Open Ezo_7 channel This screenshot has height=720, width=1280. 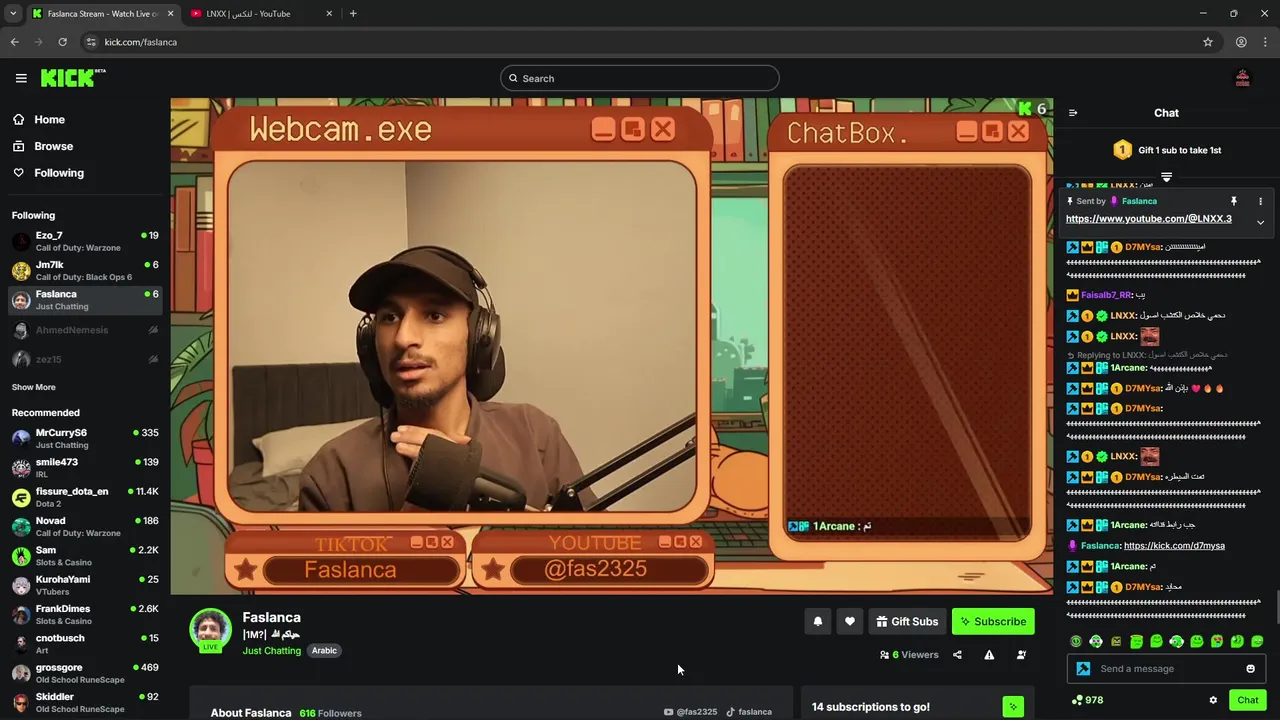coord(85,241)
